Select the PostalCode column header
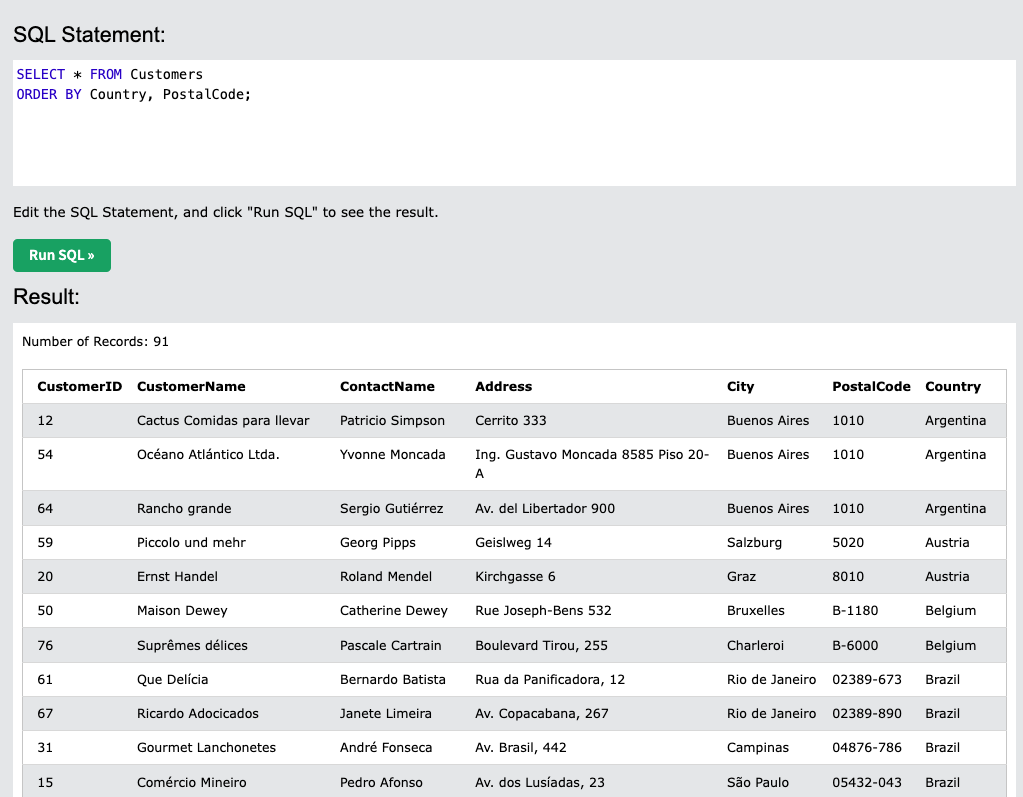 [x=871, y=386]
